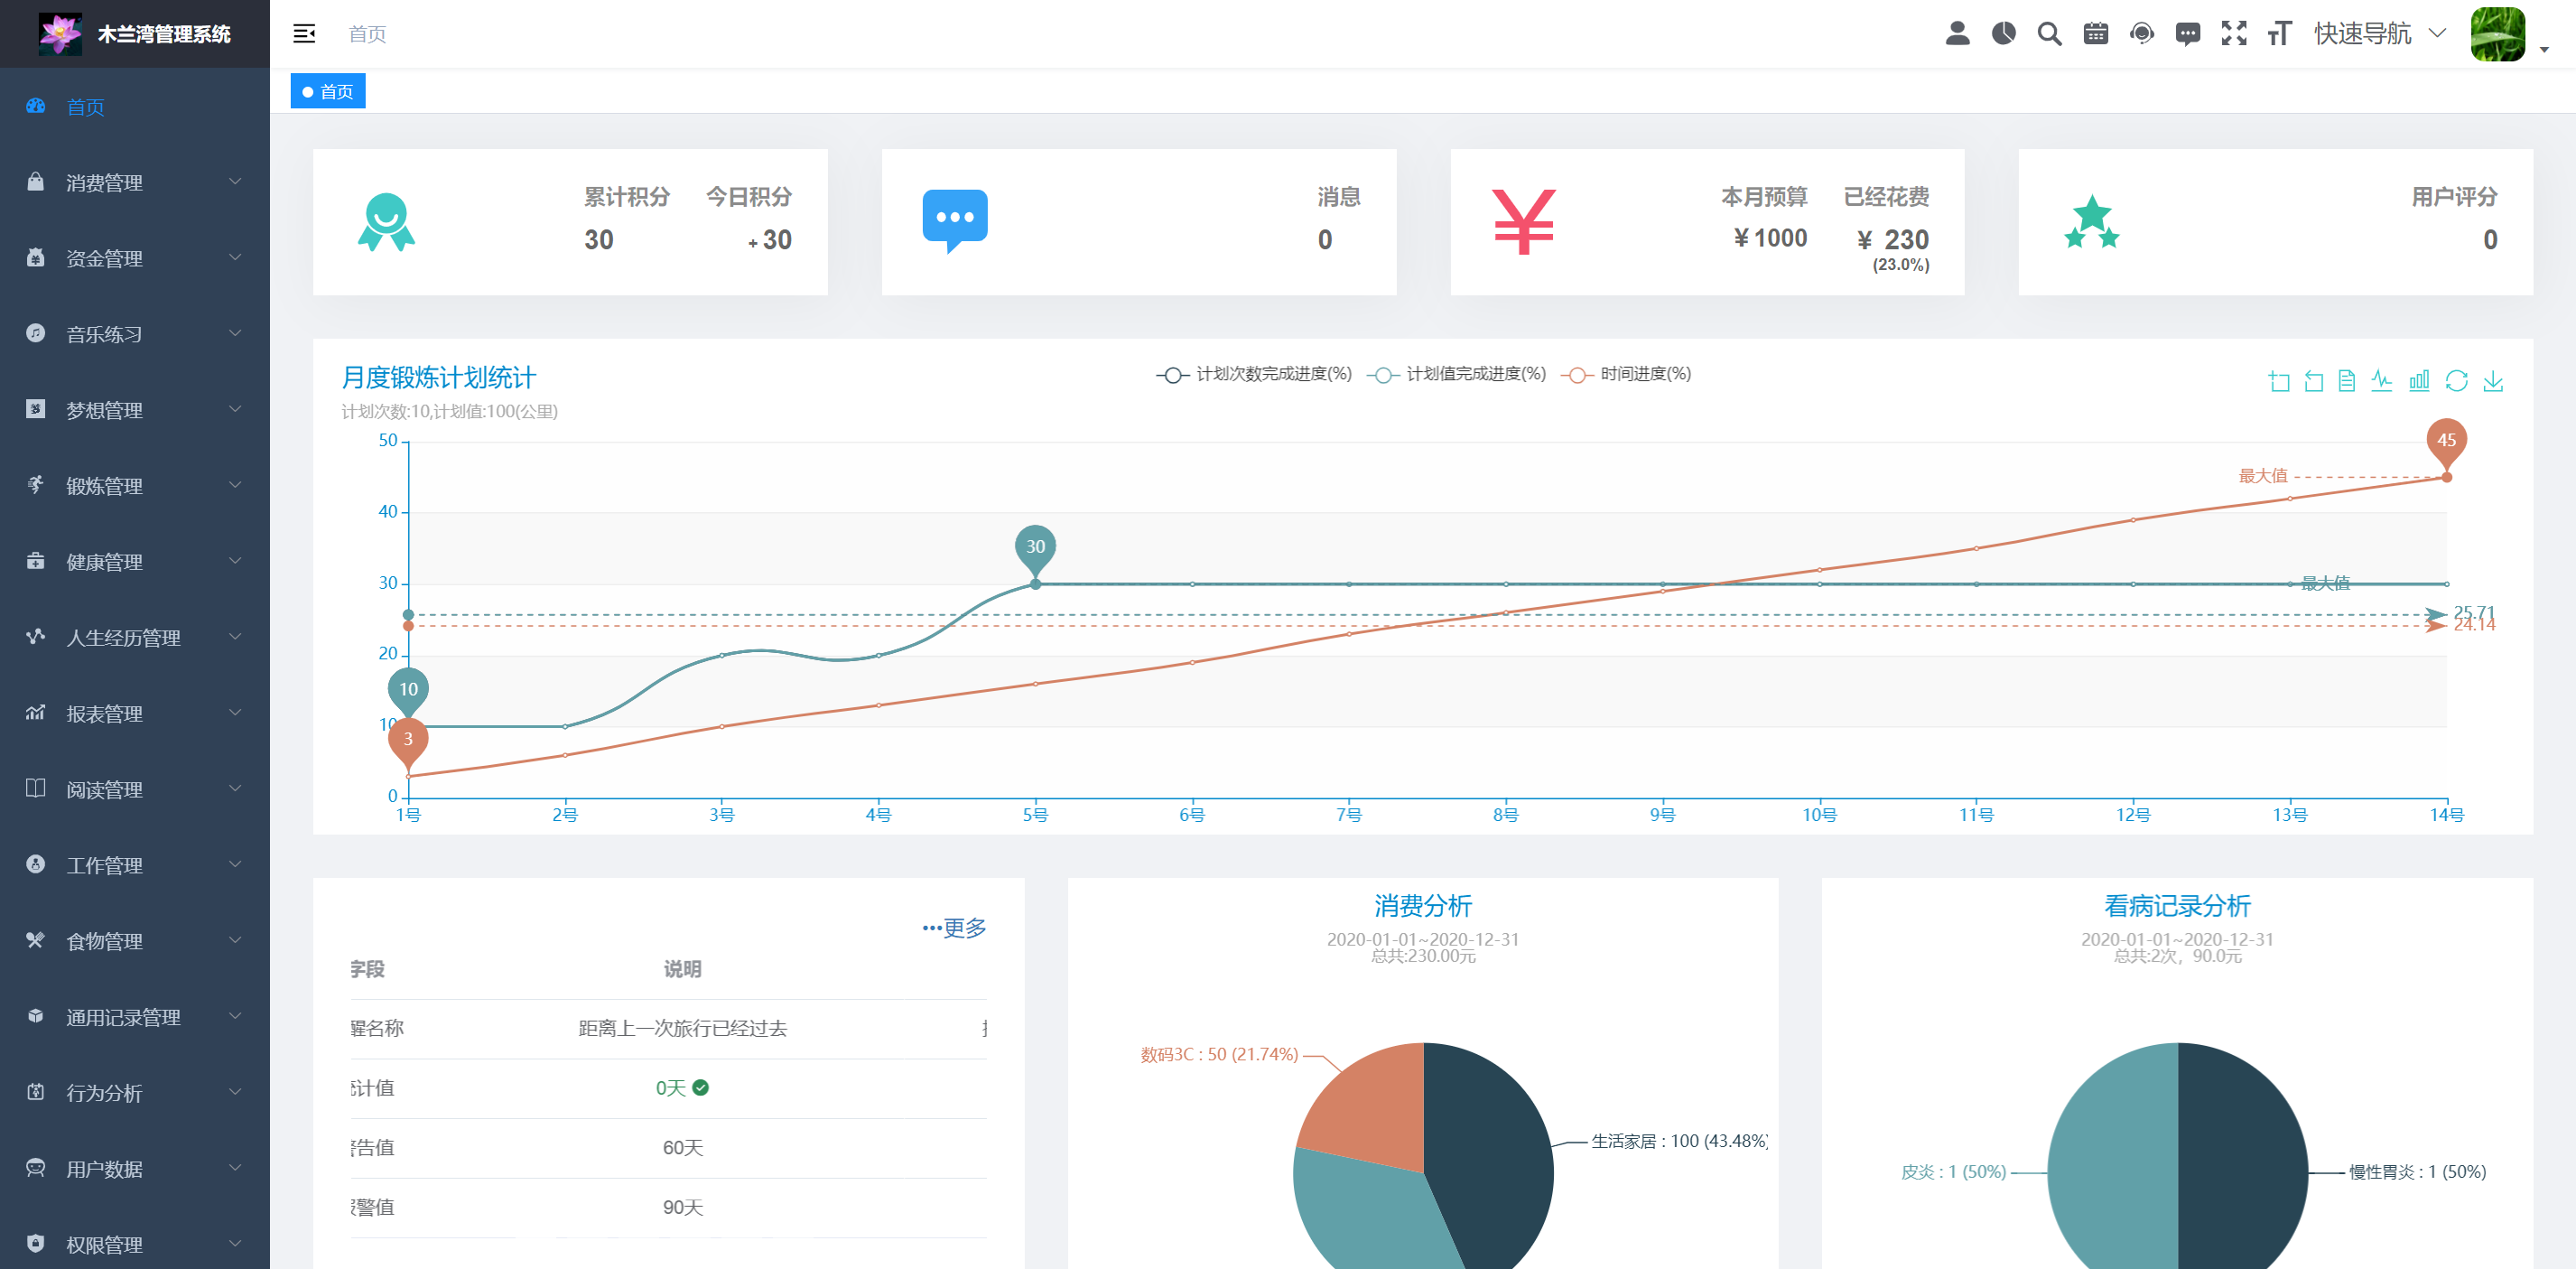Toggle 时间进度(%) legend series
The height and width of the screenshot is (1269, 2576).
tap(1625, 374)
